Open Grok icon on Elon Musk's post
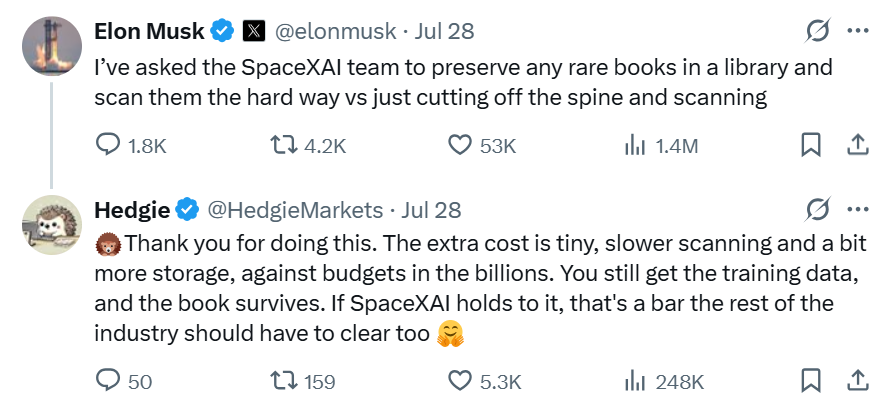The image size is (894, 414). pyautogui.click(x=818, y=30)
